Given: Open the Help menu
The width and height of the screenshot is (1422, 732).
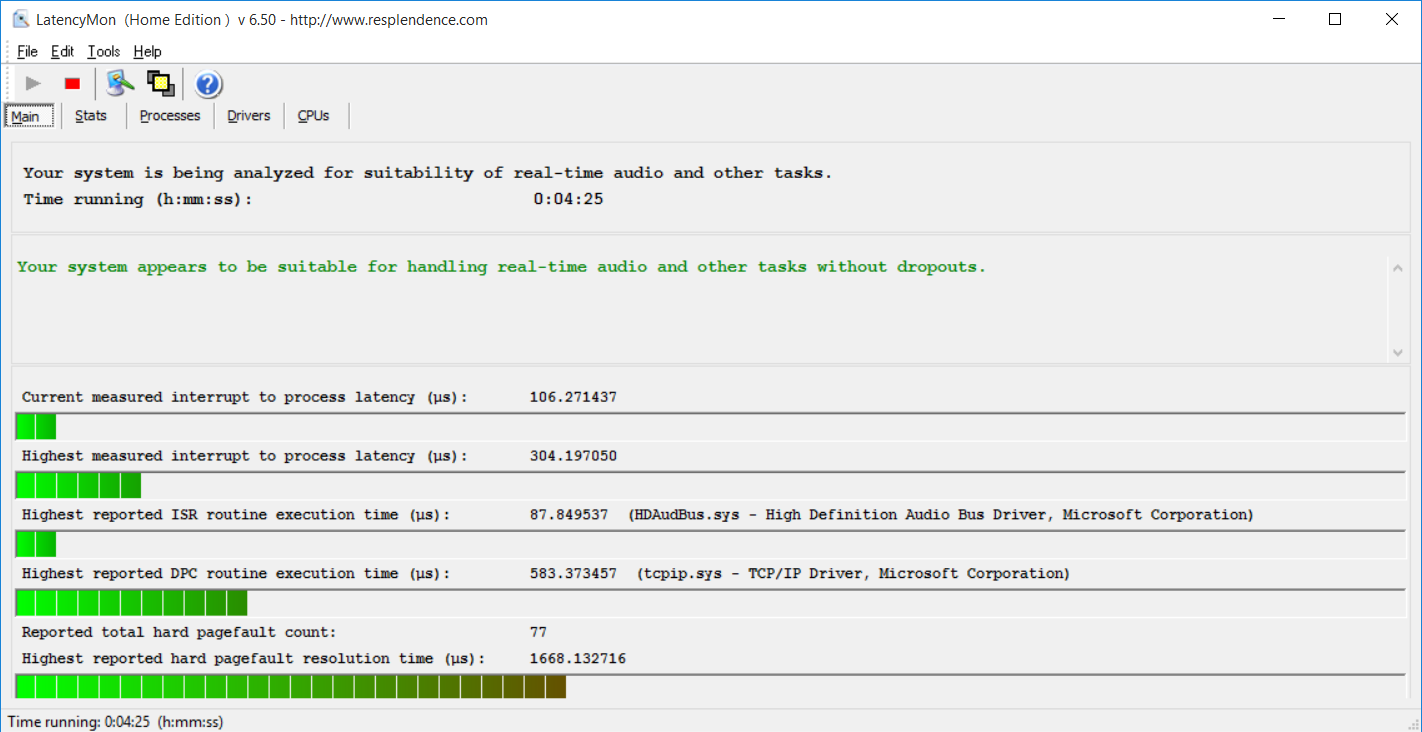Looking at the screenshot, I should tap(147, 51).
